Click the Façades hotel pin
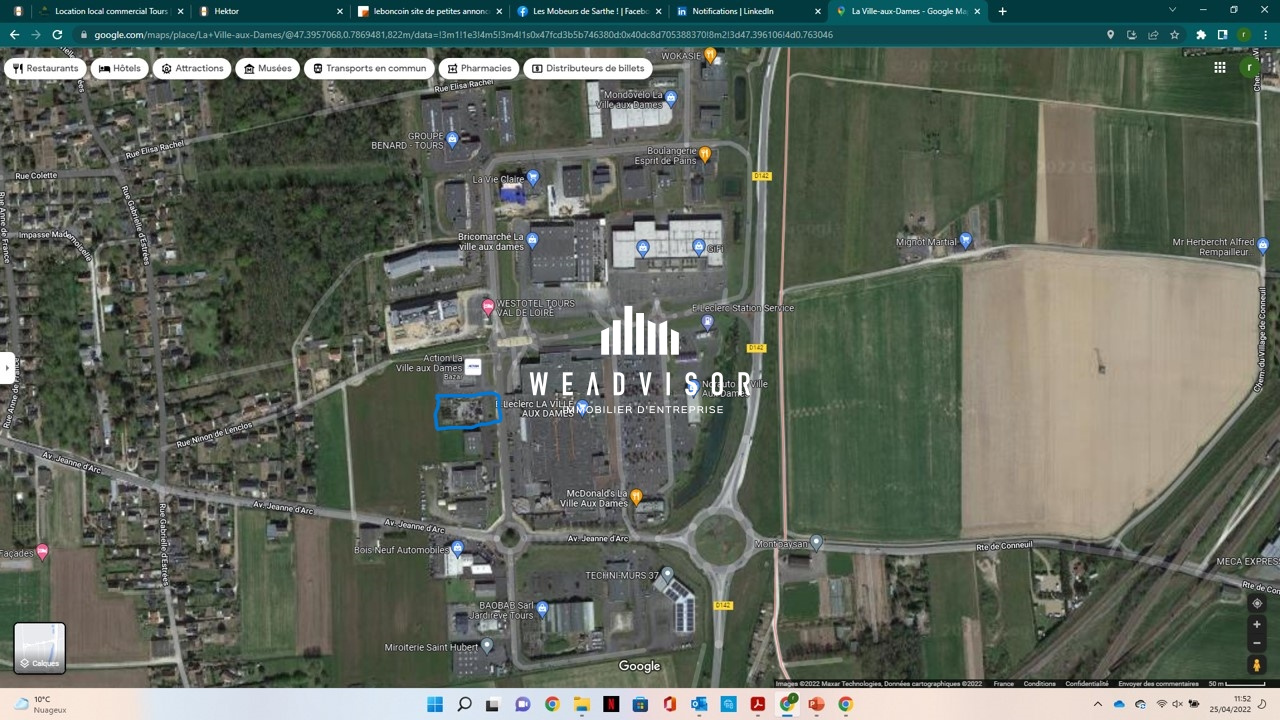Screen dimensions: 1280x720 tap(42, 551)
